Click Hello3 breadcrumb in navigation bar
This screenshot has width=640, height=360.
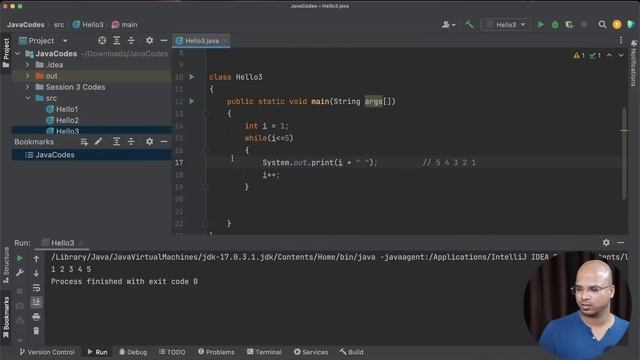(x=88, y=24)
